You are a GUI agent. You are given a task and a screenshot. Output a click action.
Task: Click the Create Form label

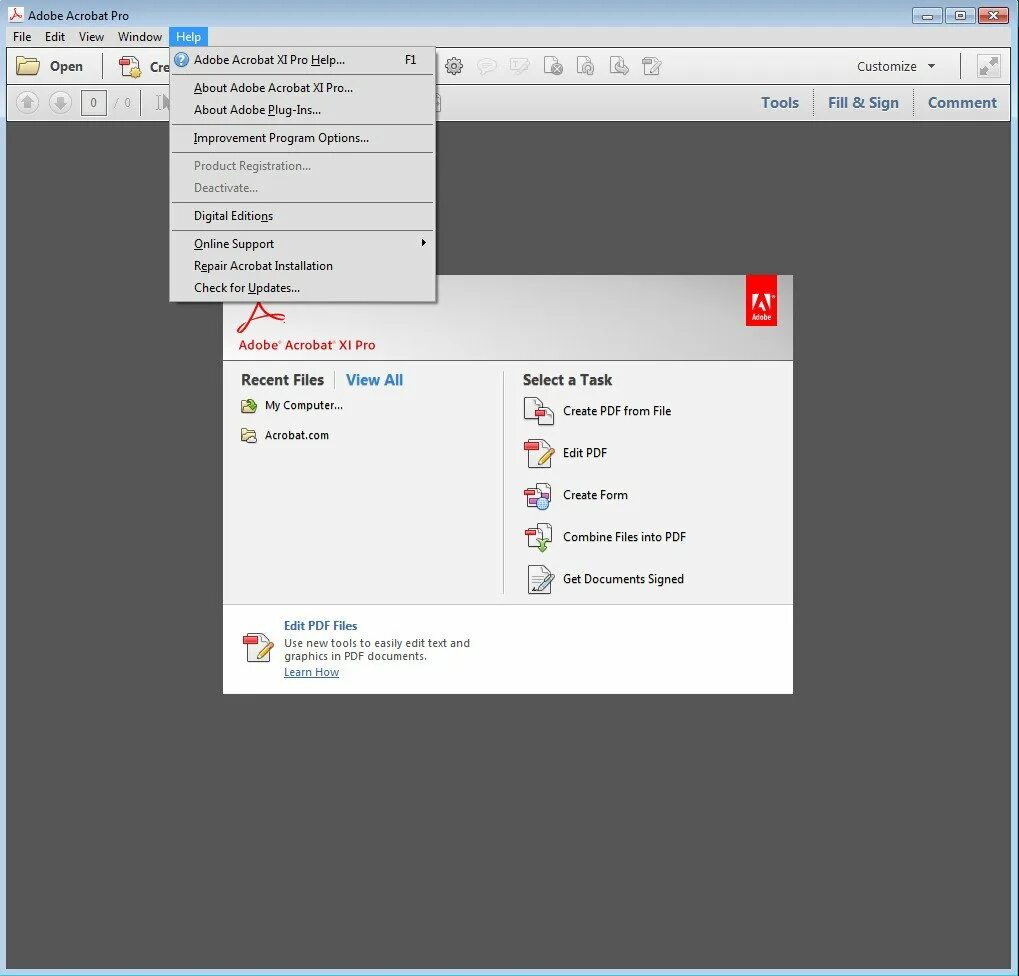595,495
